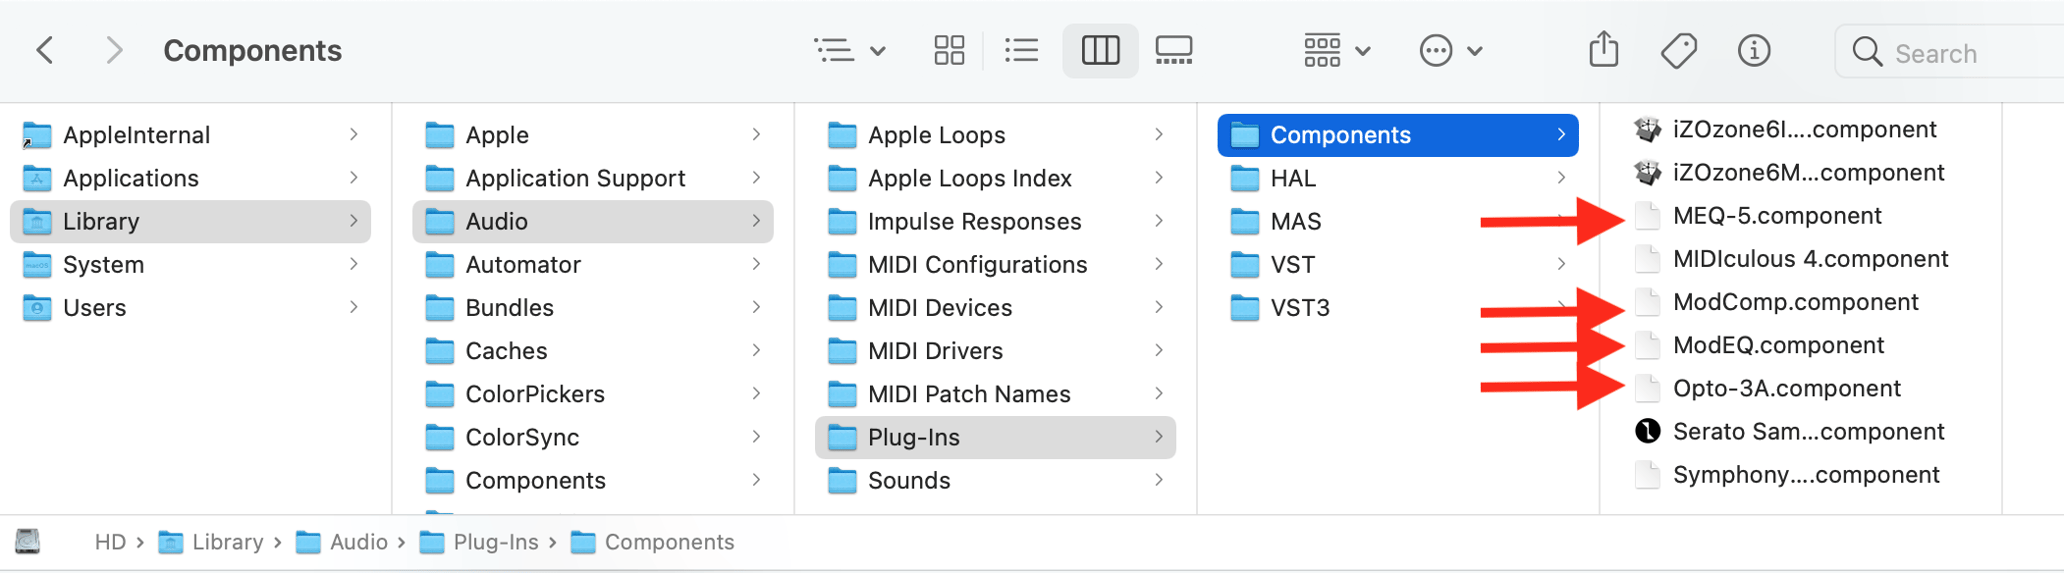This screenshot has height=573, width=2064.
Task: Select the ColorPickers folder
Action: [592, 394]
